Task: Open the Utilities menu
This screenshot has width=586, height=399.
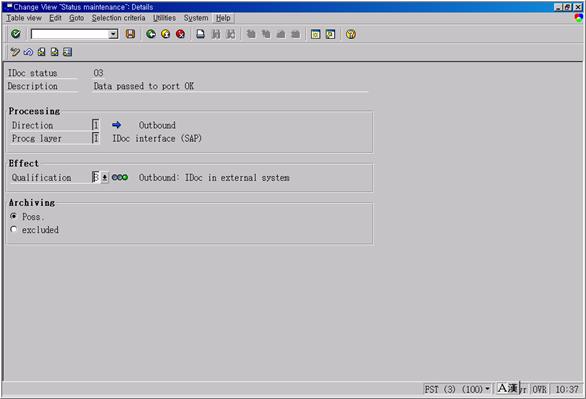Action: (164, 18)
